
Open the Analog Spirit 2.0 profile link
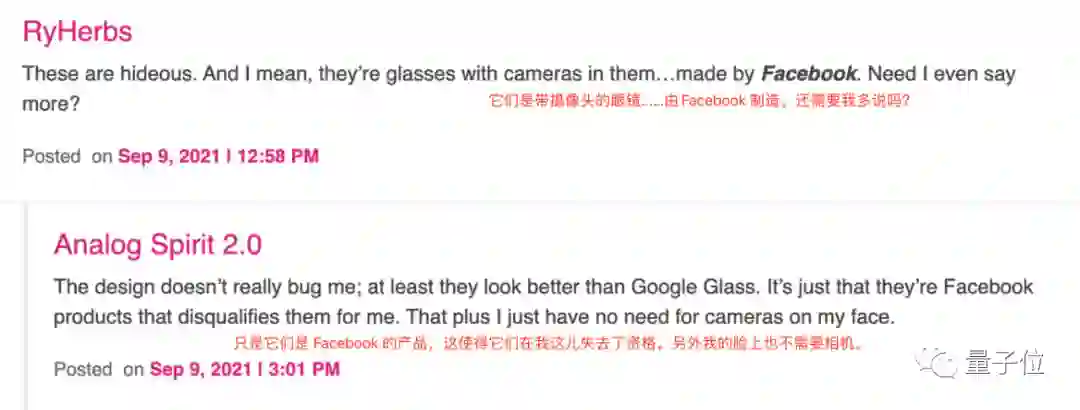tap(158, 245)
